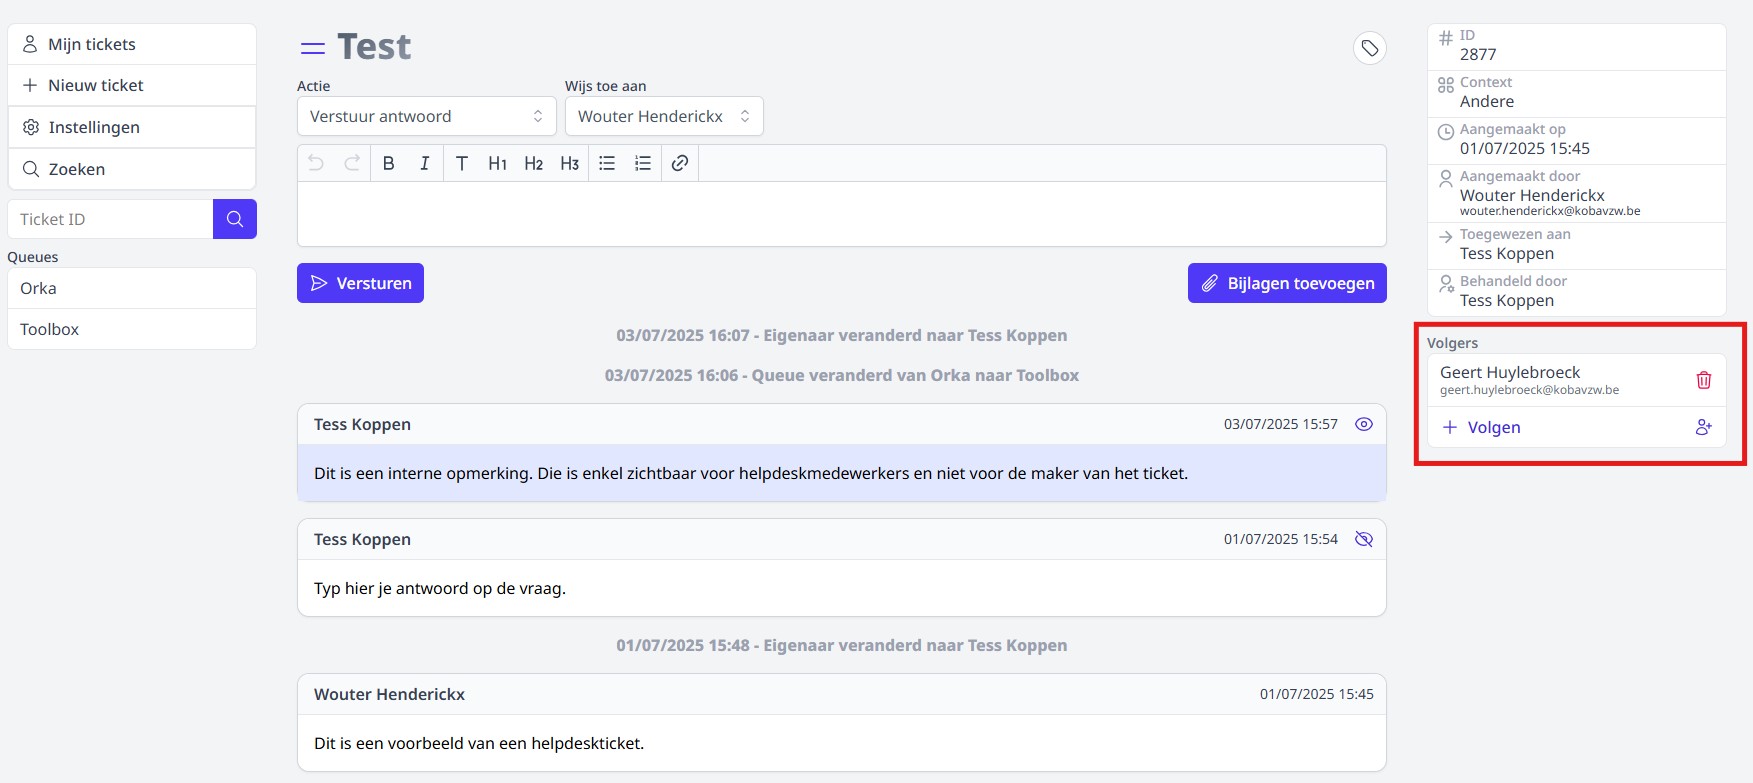Apply italic formatting in editor toolbar
This screenshot has height=783, width=1753.
425,163
